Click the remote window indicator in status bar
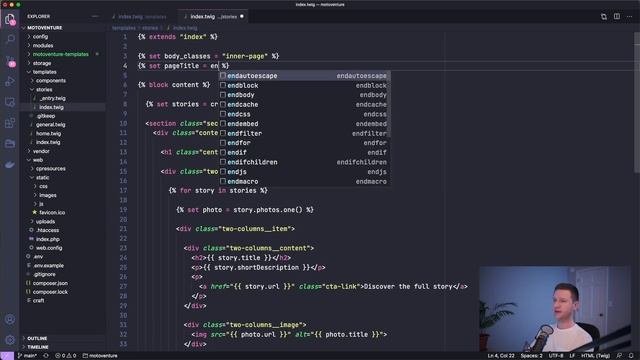640x360 pixels. tap(7, 356)
